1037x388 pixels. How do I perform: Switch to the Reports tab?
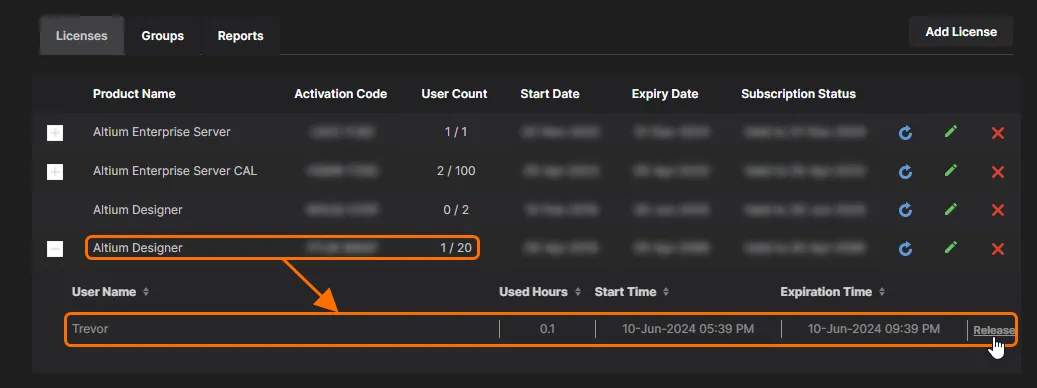click(x=241, y=36)
